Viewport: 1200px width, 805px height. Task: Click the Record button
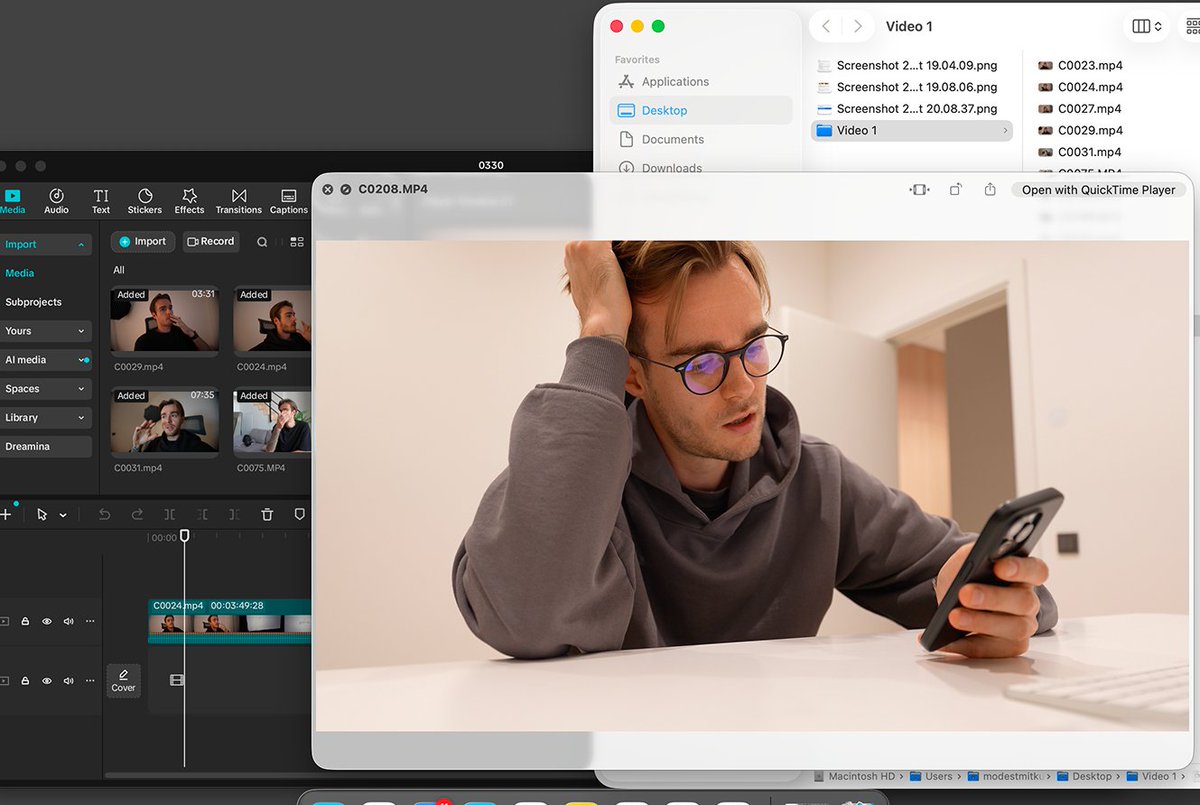[211, 241]
